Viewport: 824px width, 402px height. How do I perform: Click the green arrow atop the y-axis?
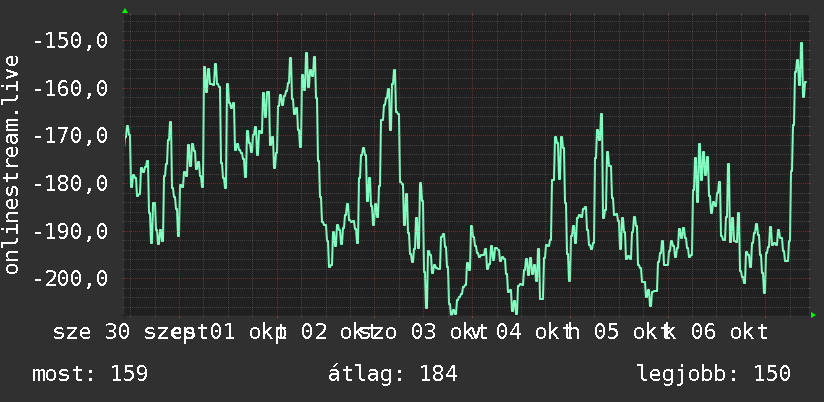[x=125, y=11]
